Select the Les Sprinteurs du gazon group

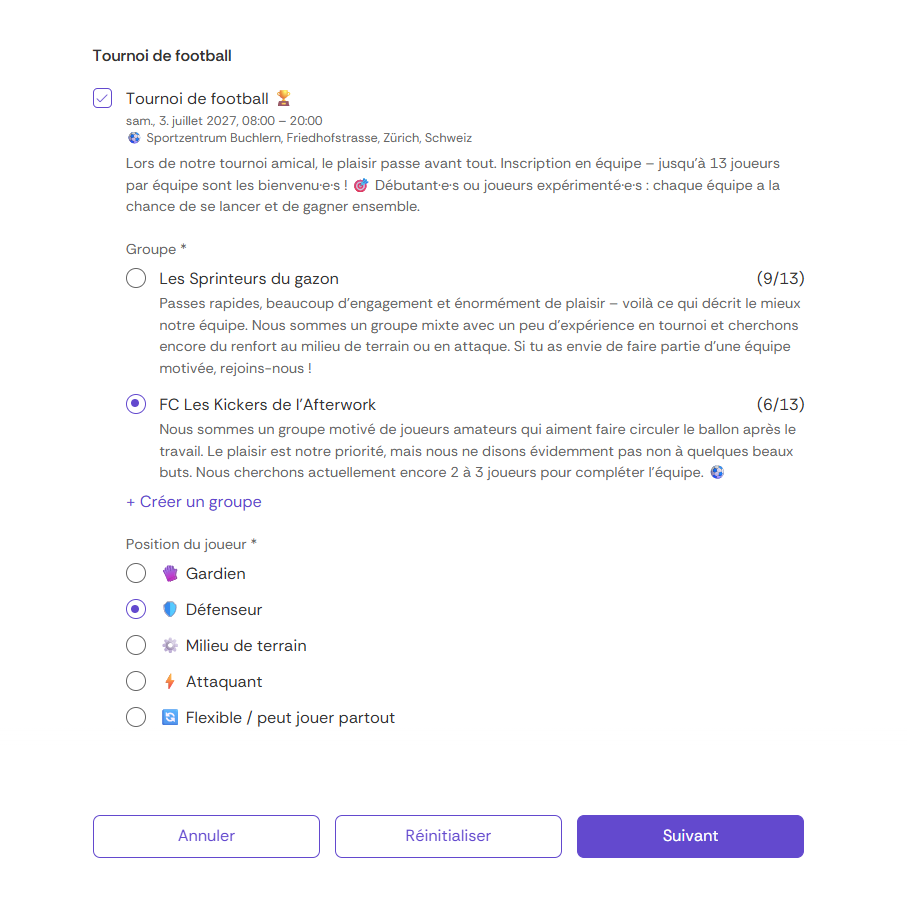coord(136,278)
